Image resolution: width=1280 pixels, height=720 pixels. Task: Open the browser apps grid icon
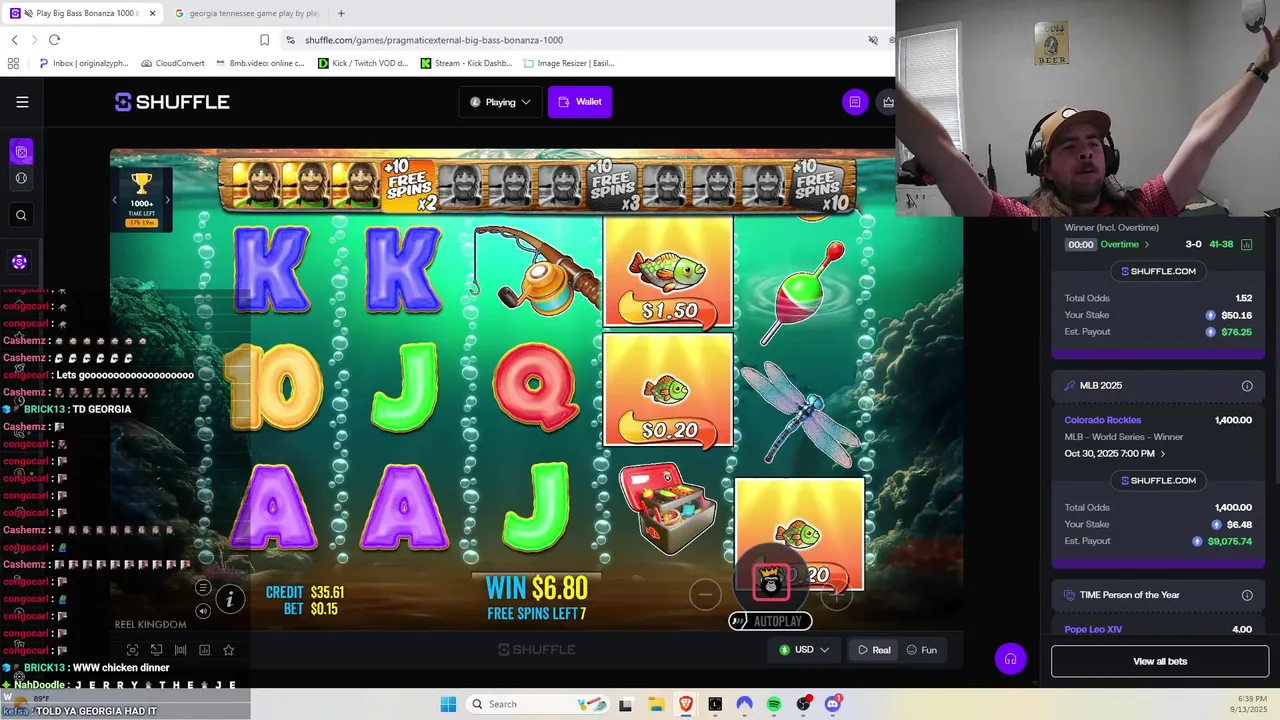click(13, 63)
